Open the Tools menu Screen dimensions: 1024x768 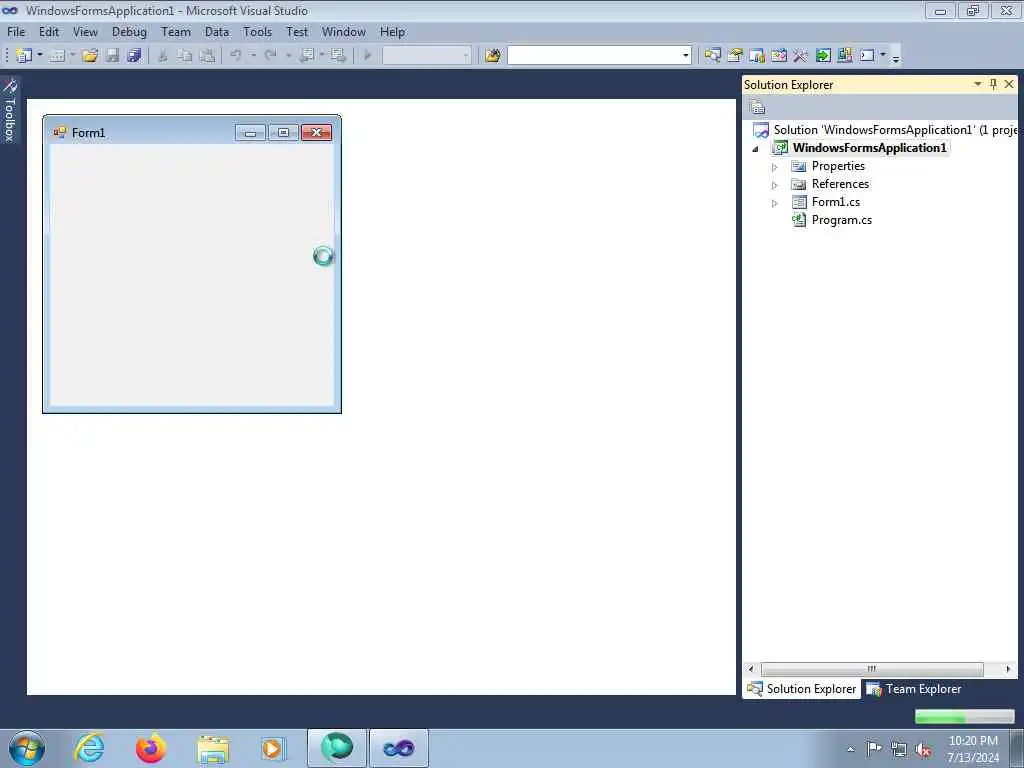(257, 32)
